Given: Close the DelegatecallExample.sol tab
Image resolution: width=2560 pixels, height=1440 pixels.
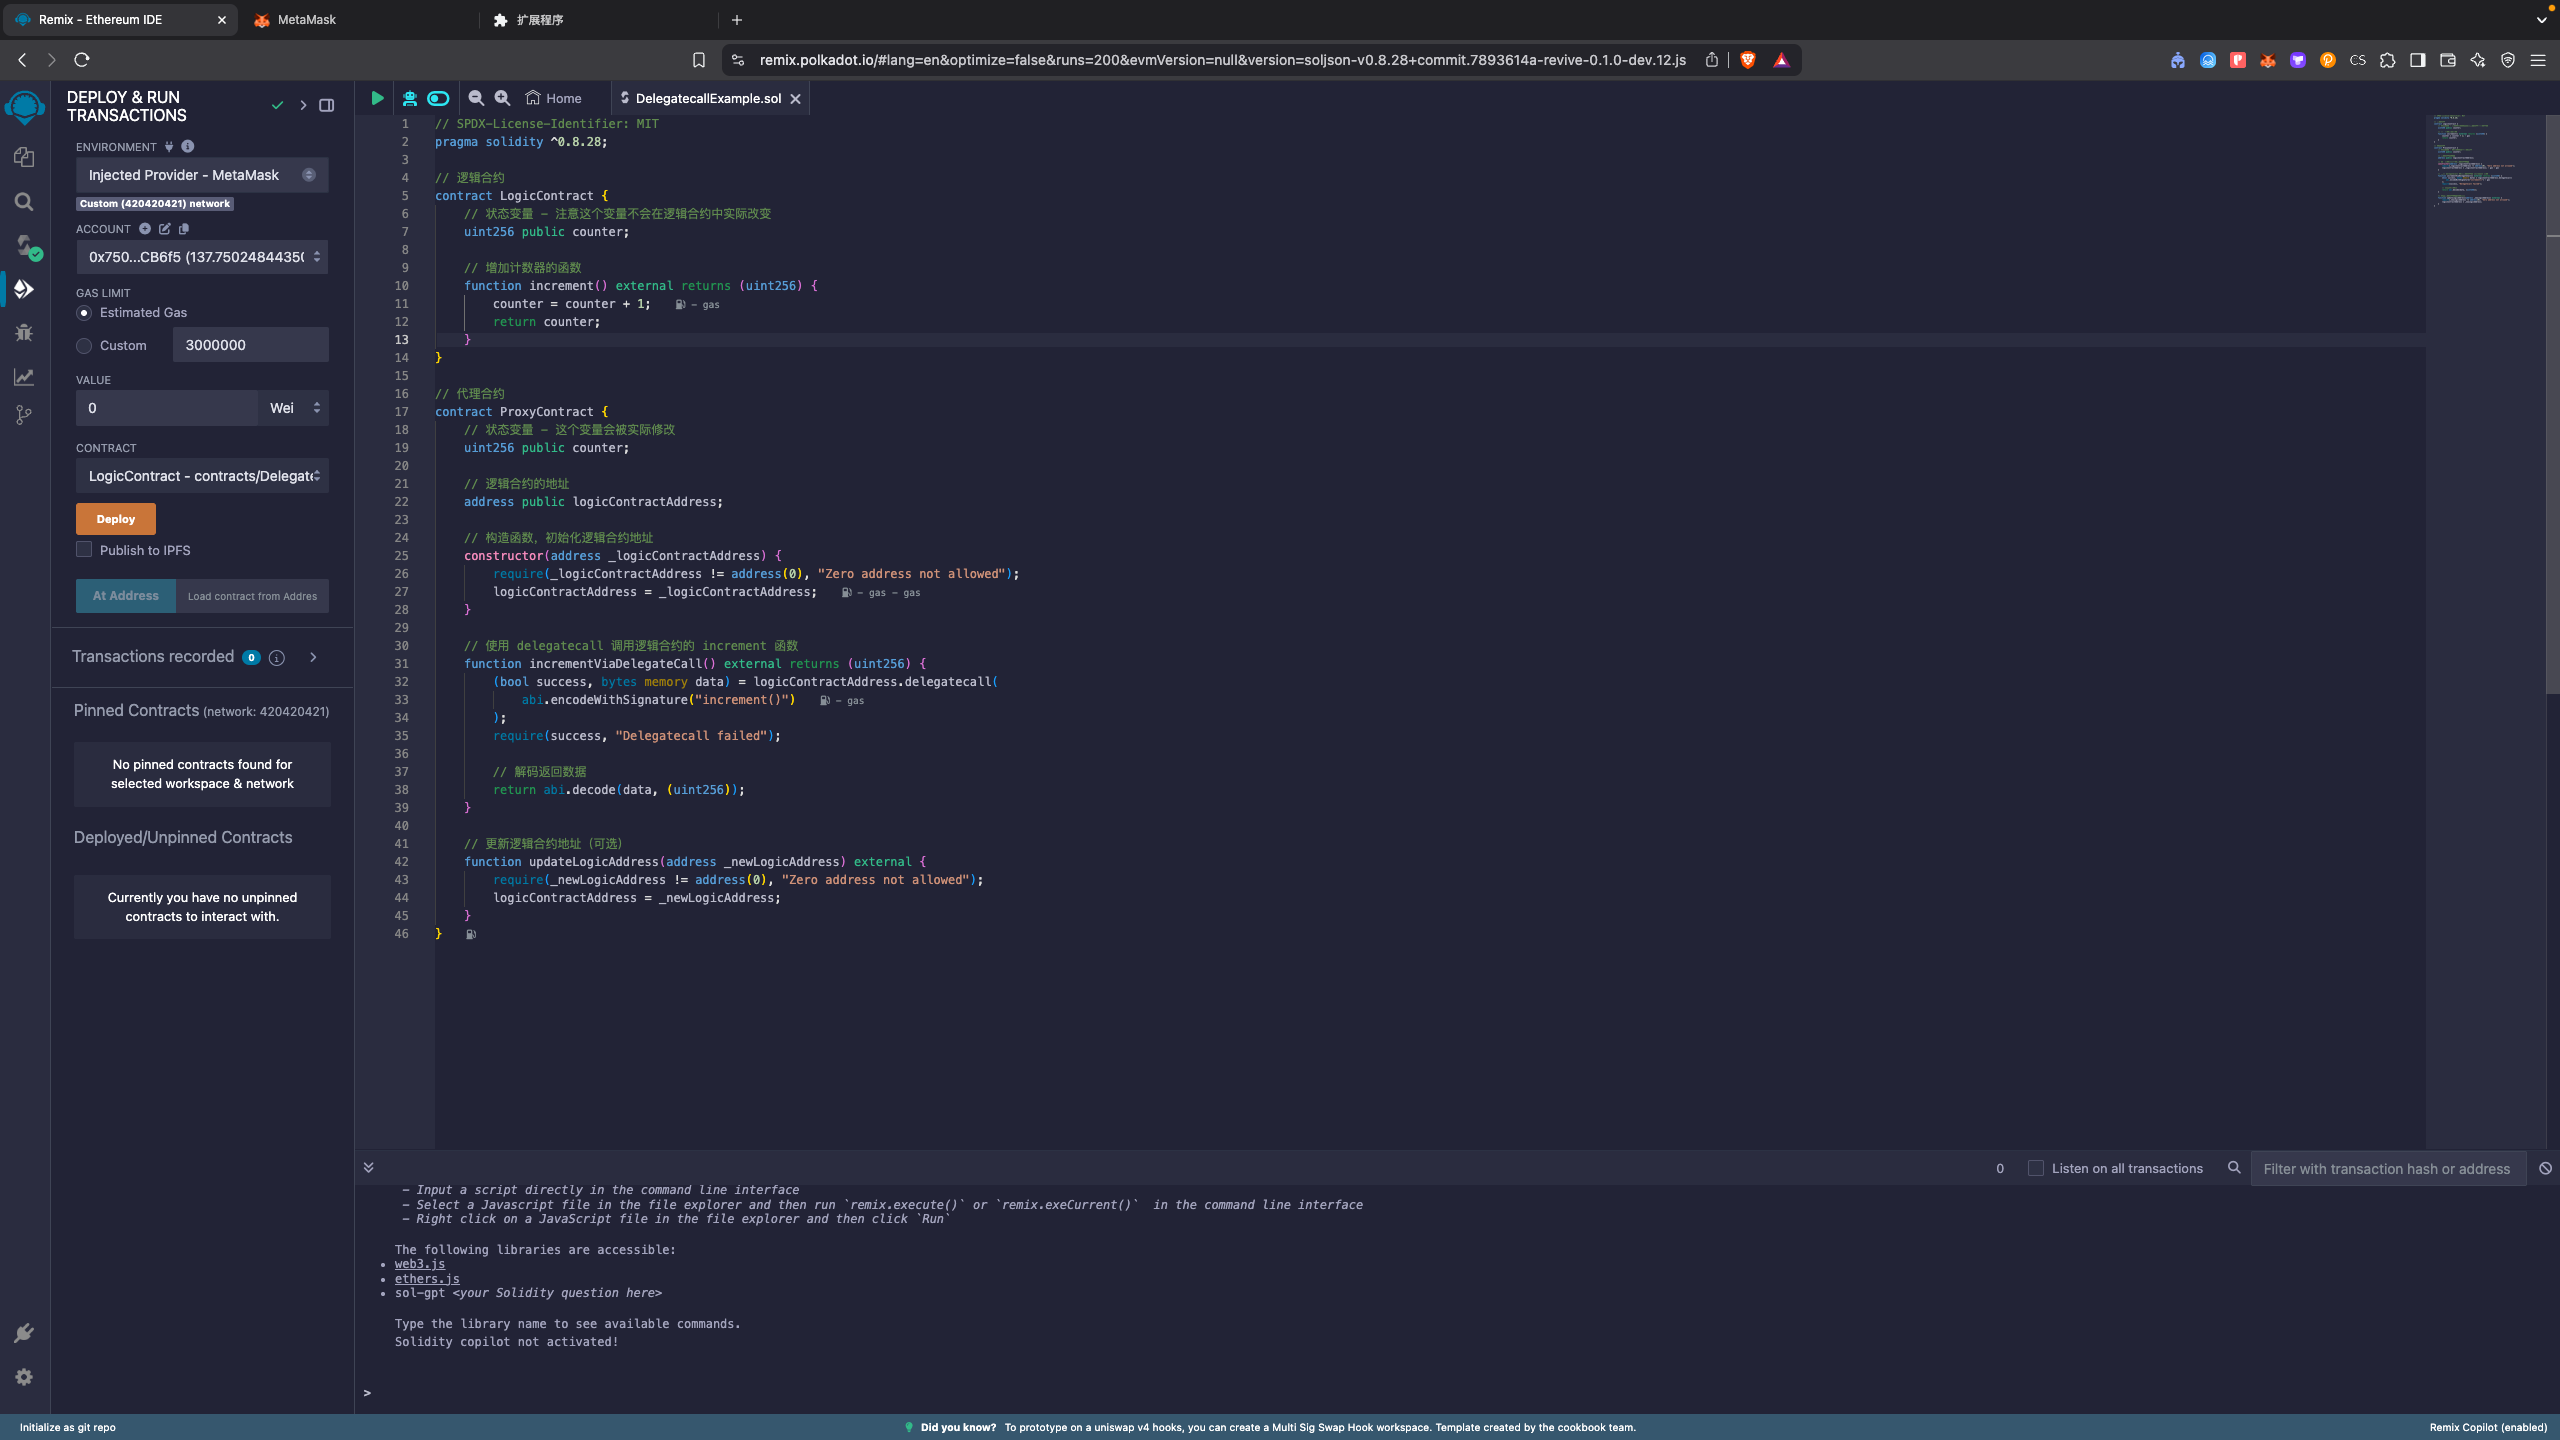Looking at the screenshot, I should (796, 98).
